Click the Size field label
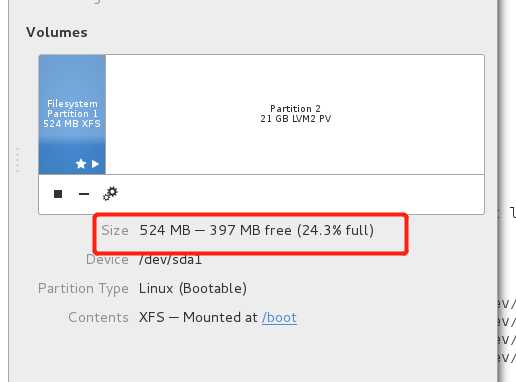The height and width of the screenshot is (382, 516). point(115,230)
